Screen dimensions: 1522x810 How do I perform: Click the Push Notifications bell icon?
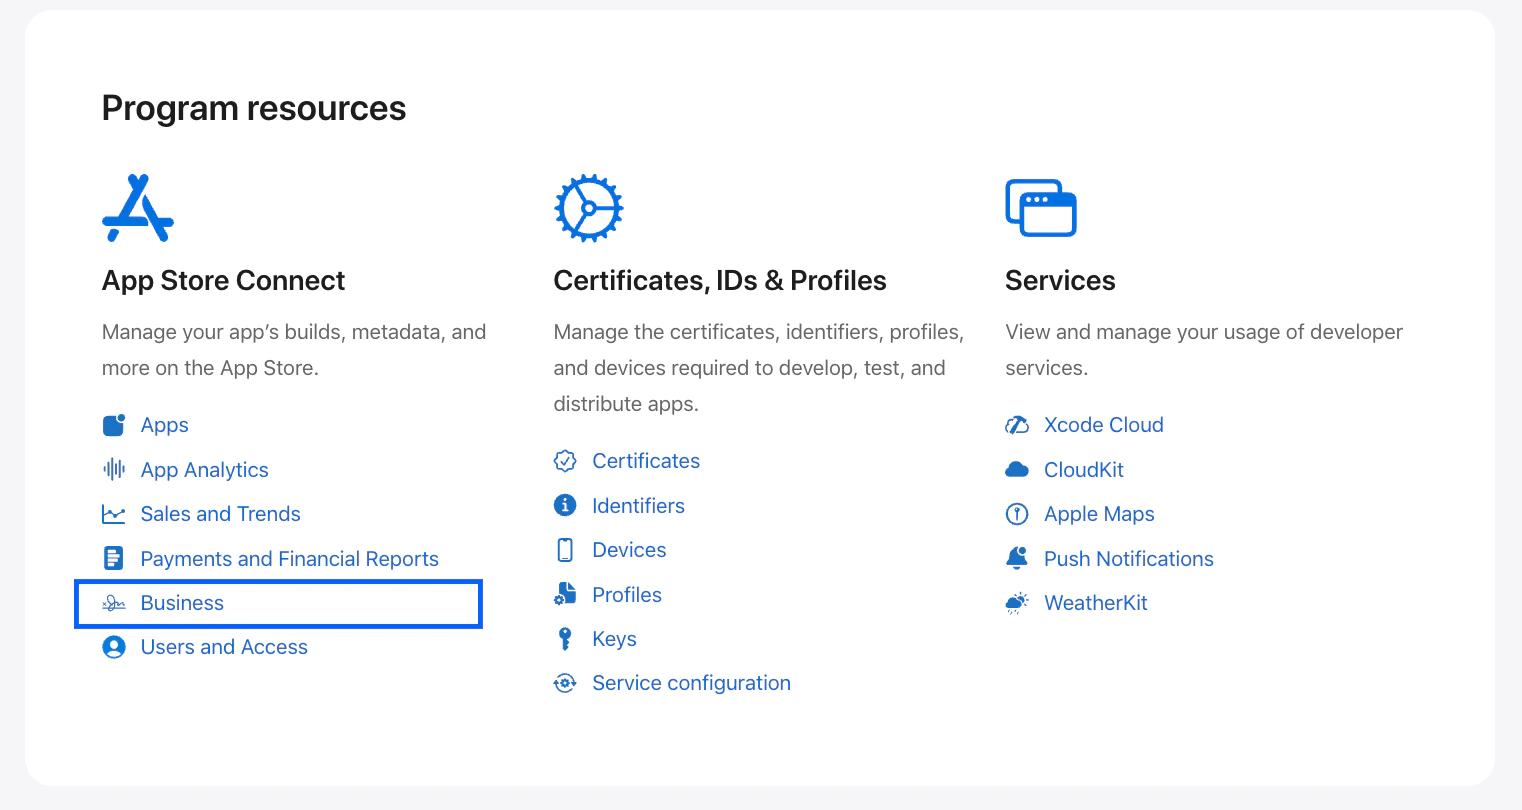pyautogui.click(x=1017, y=558)
